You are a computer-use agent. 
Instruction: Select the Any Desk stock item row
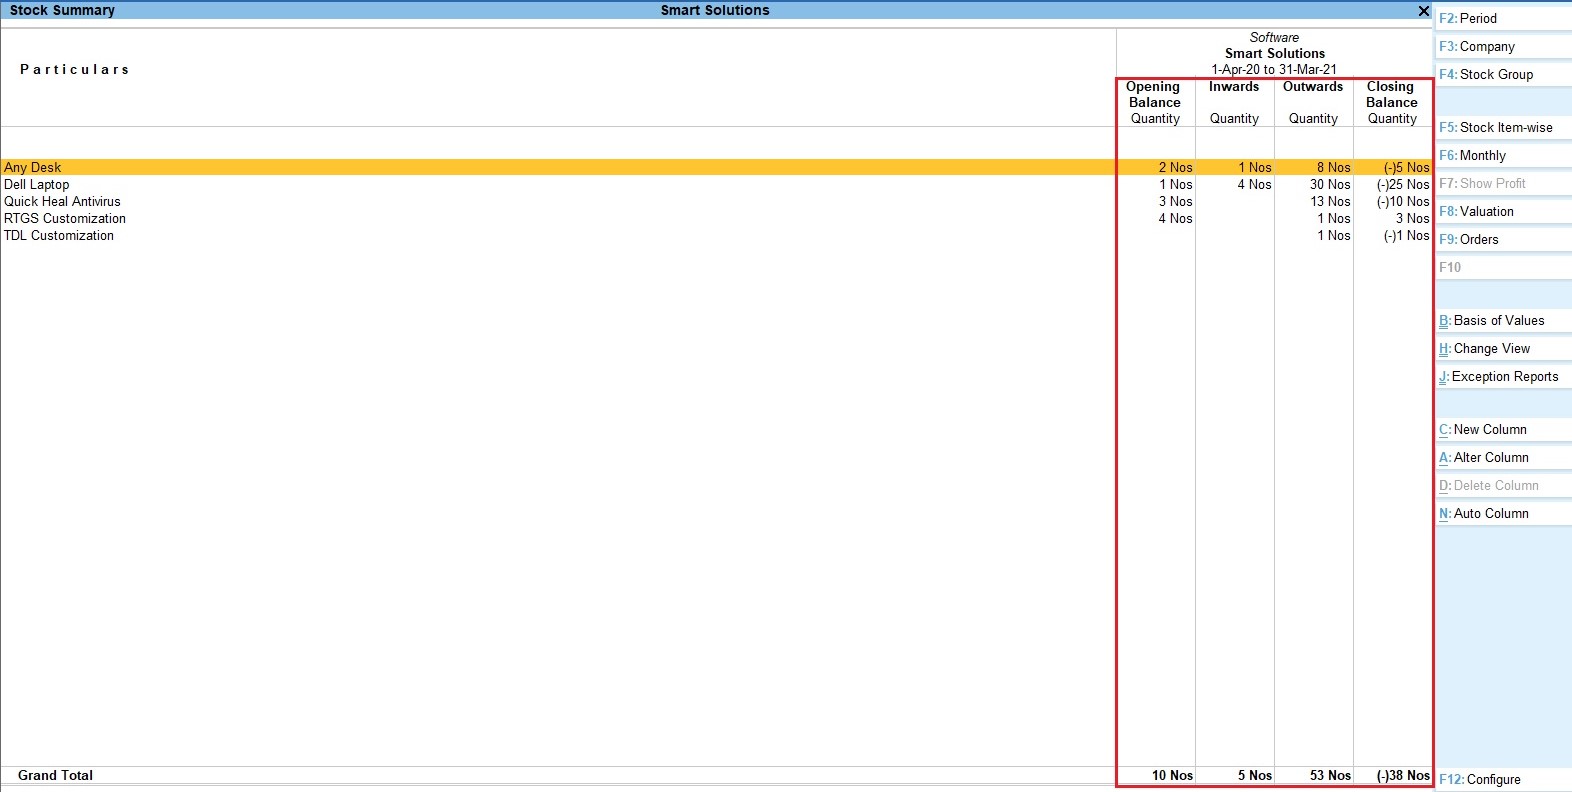(x=33, y=167)
